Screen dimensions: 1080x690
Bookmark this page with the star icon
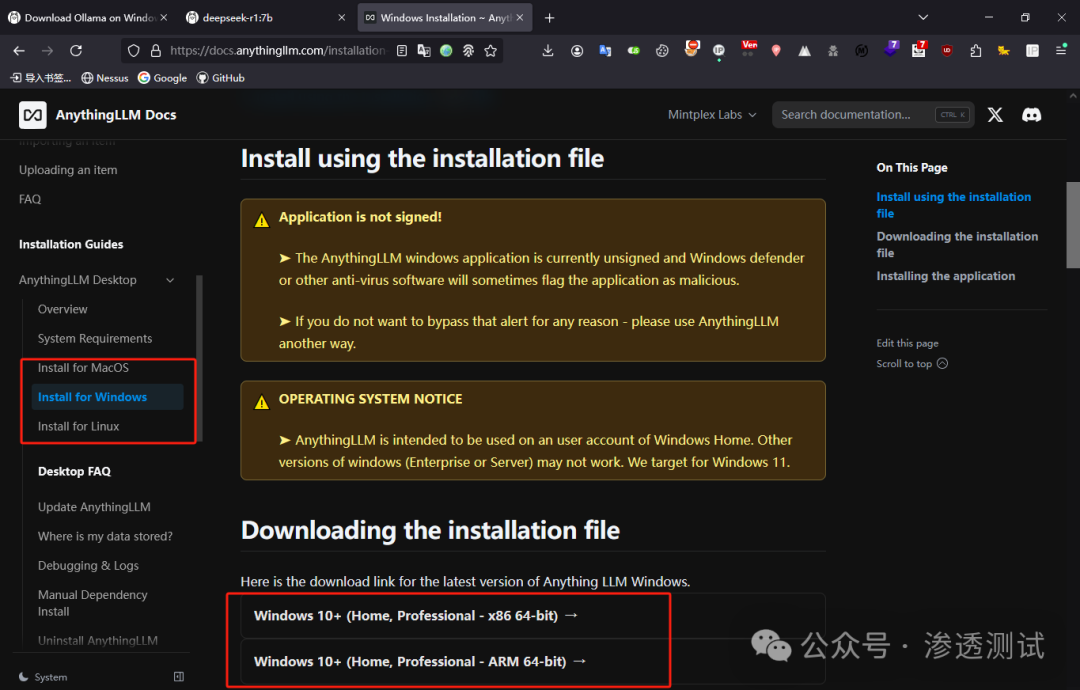pyautogui.click(x=490, y=50)
